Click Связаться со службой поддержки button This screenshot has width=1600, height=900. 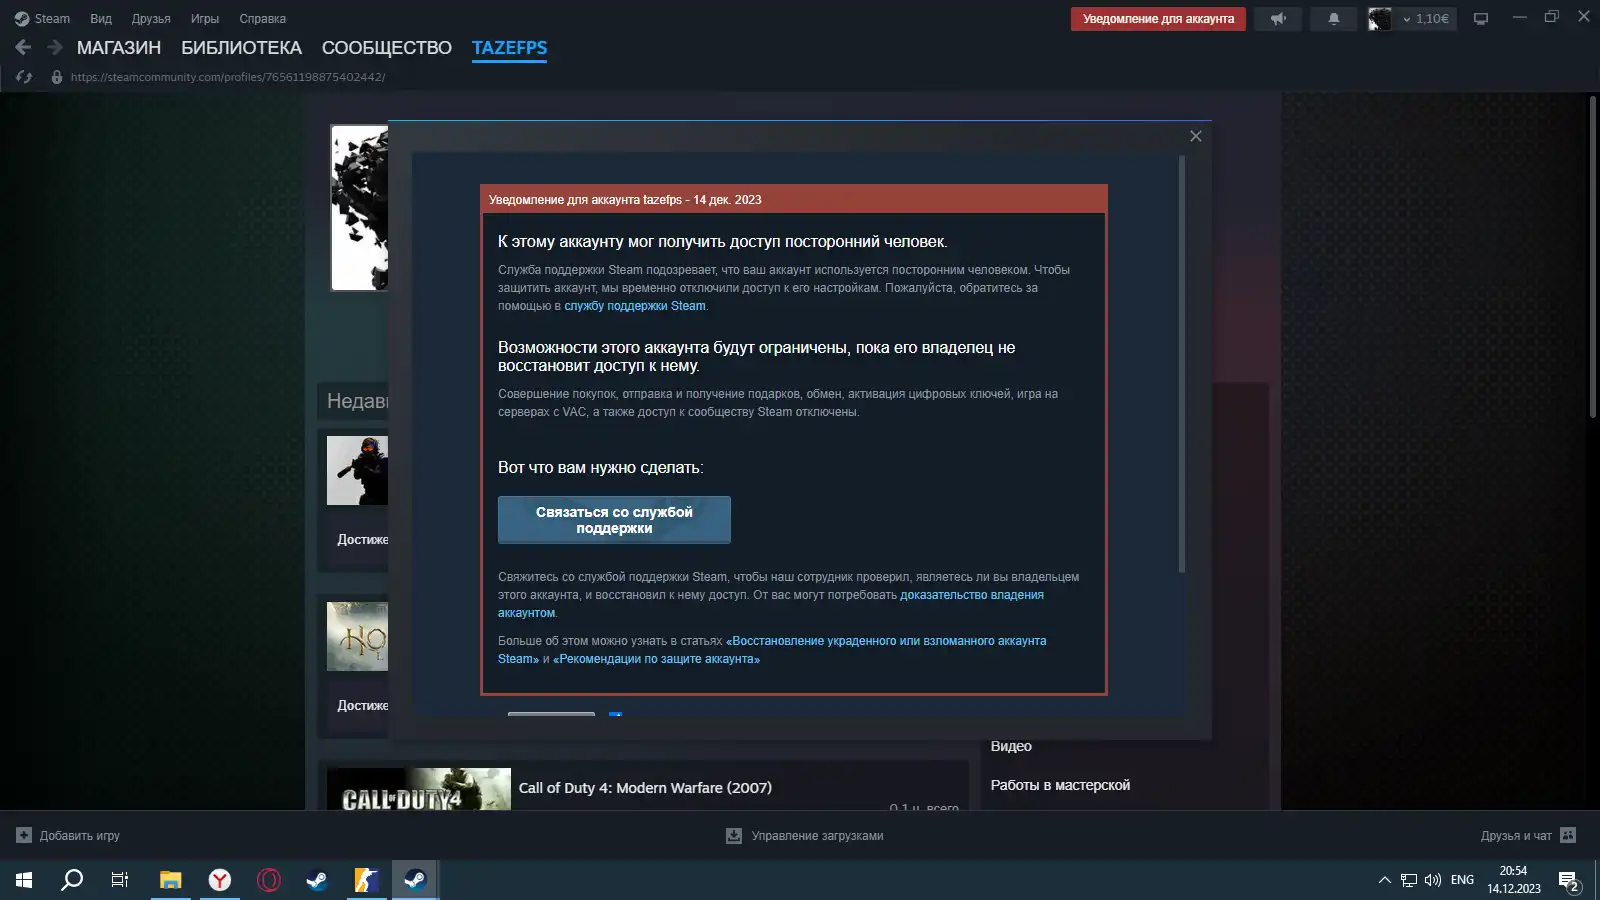(x=614, y=520)
